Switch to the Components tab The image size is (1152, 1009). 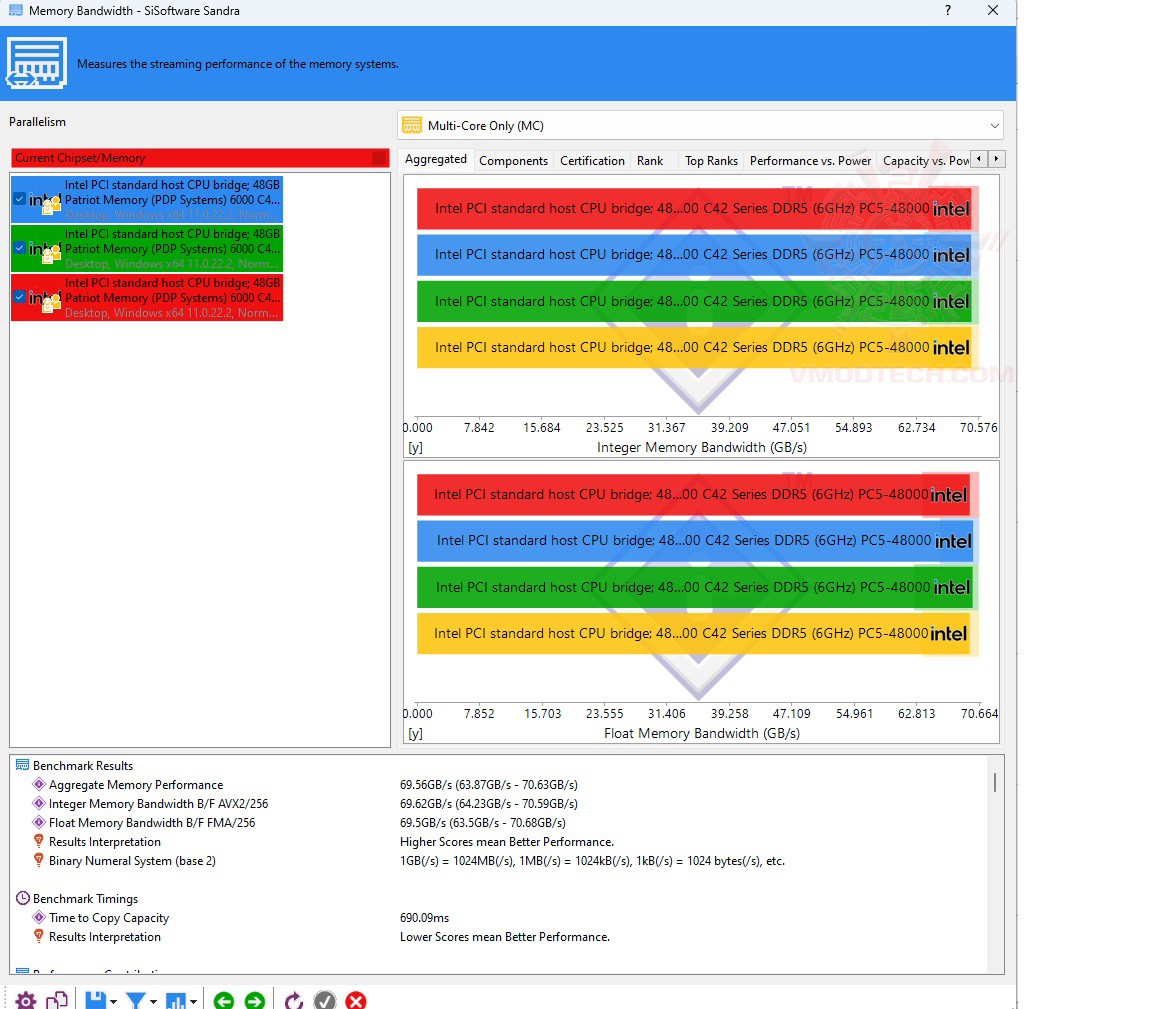tap(513, 160)
